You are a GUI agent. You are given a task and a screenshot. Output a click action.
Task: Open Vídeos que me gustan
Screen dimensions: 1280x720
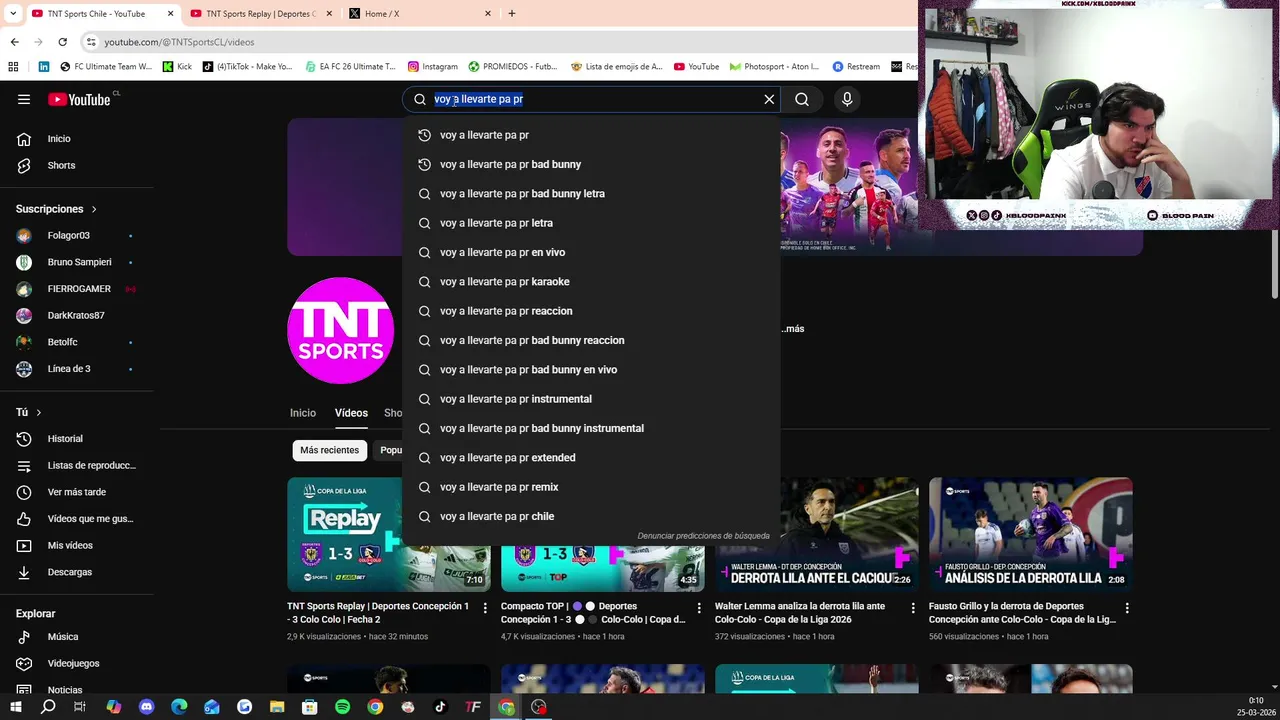tap(90, 518)
